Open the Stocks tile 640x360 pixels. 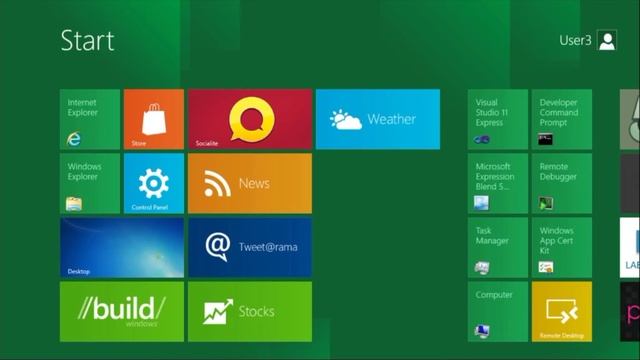pyautogui.click(x=250, y=311)
